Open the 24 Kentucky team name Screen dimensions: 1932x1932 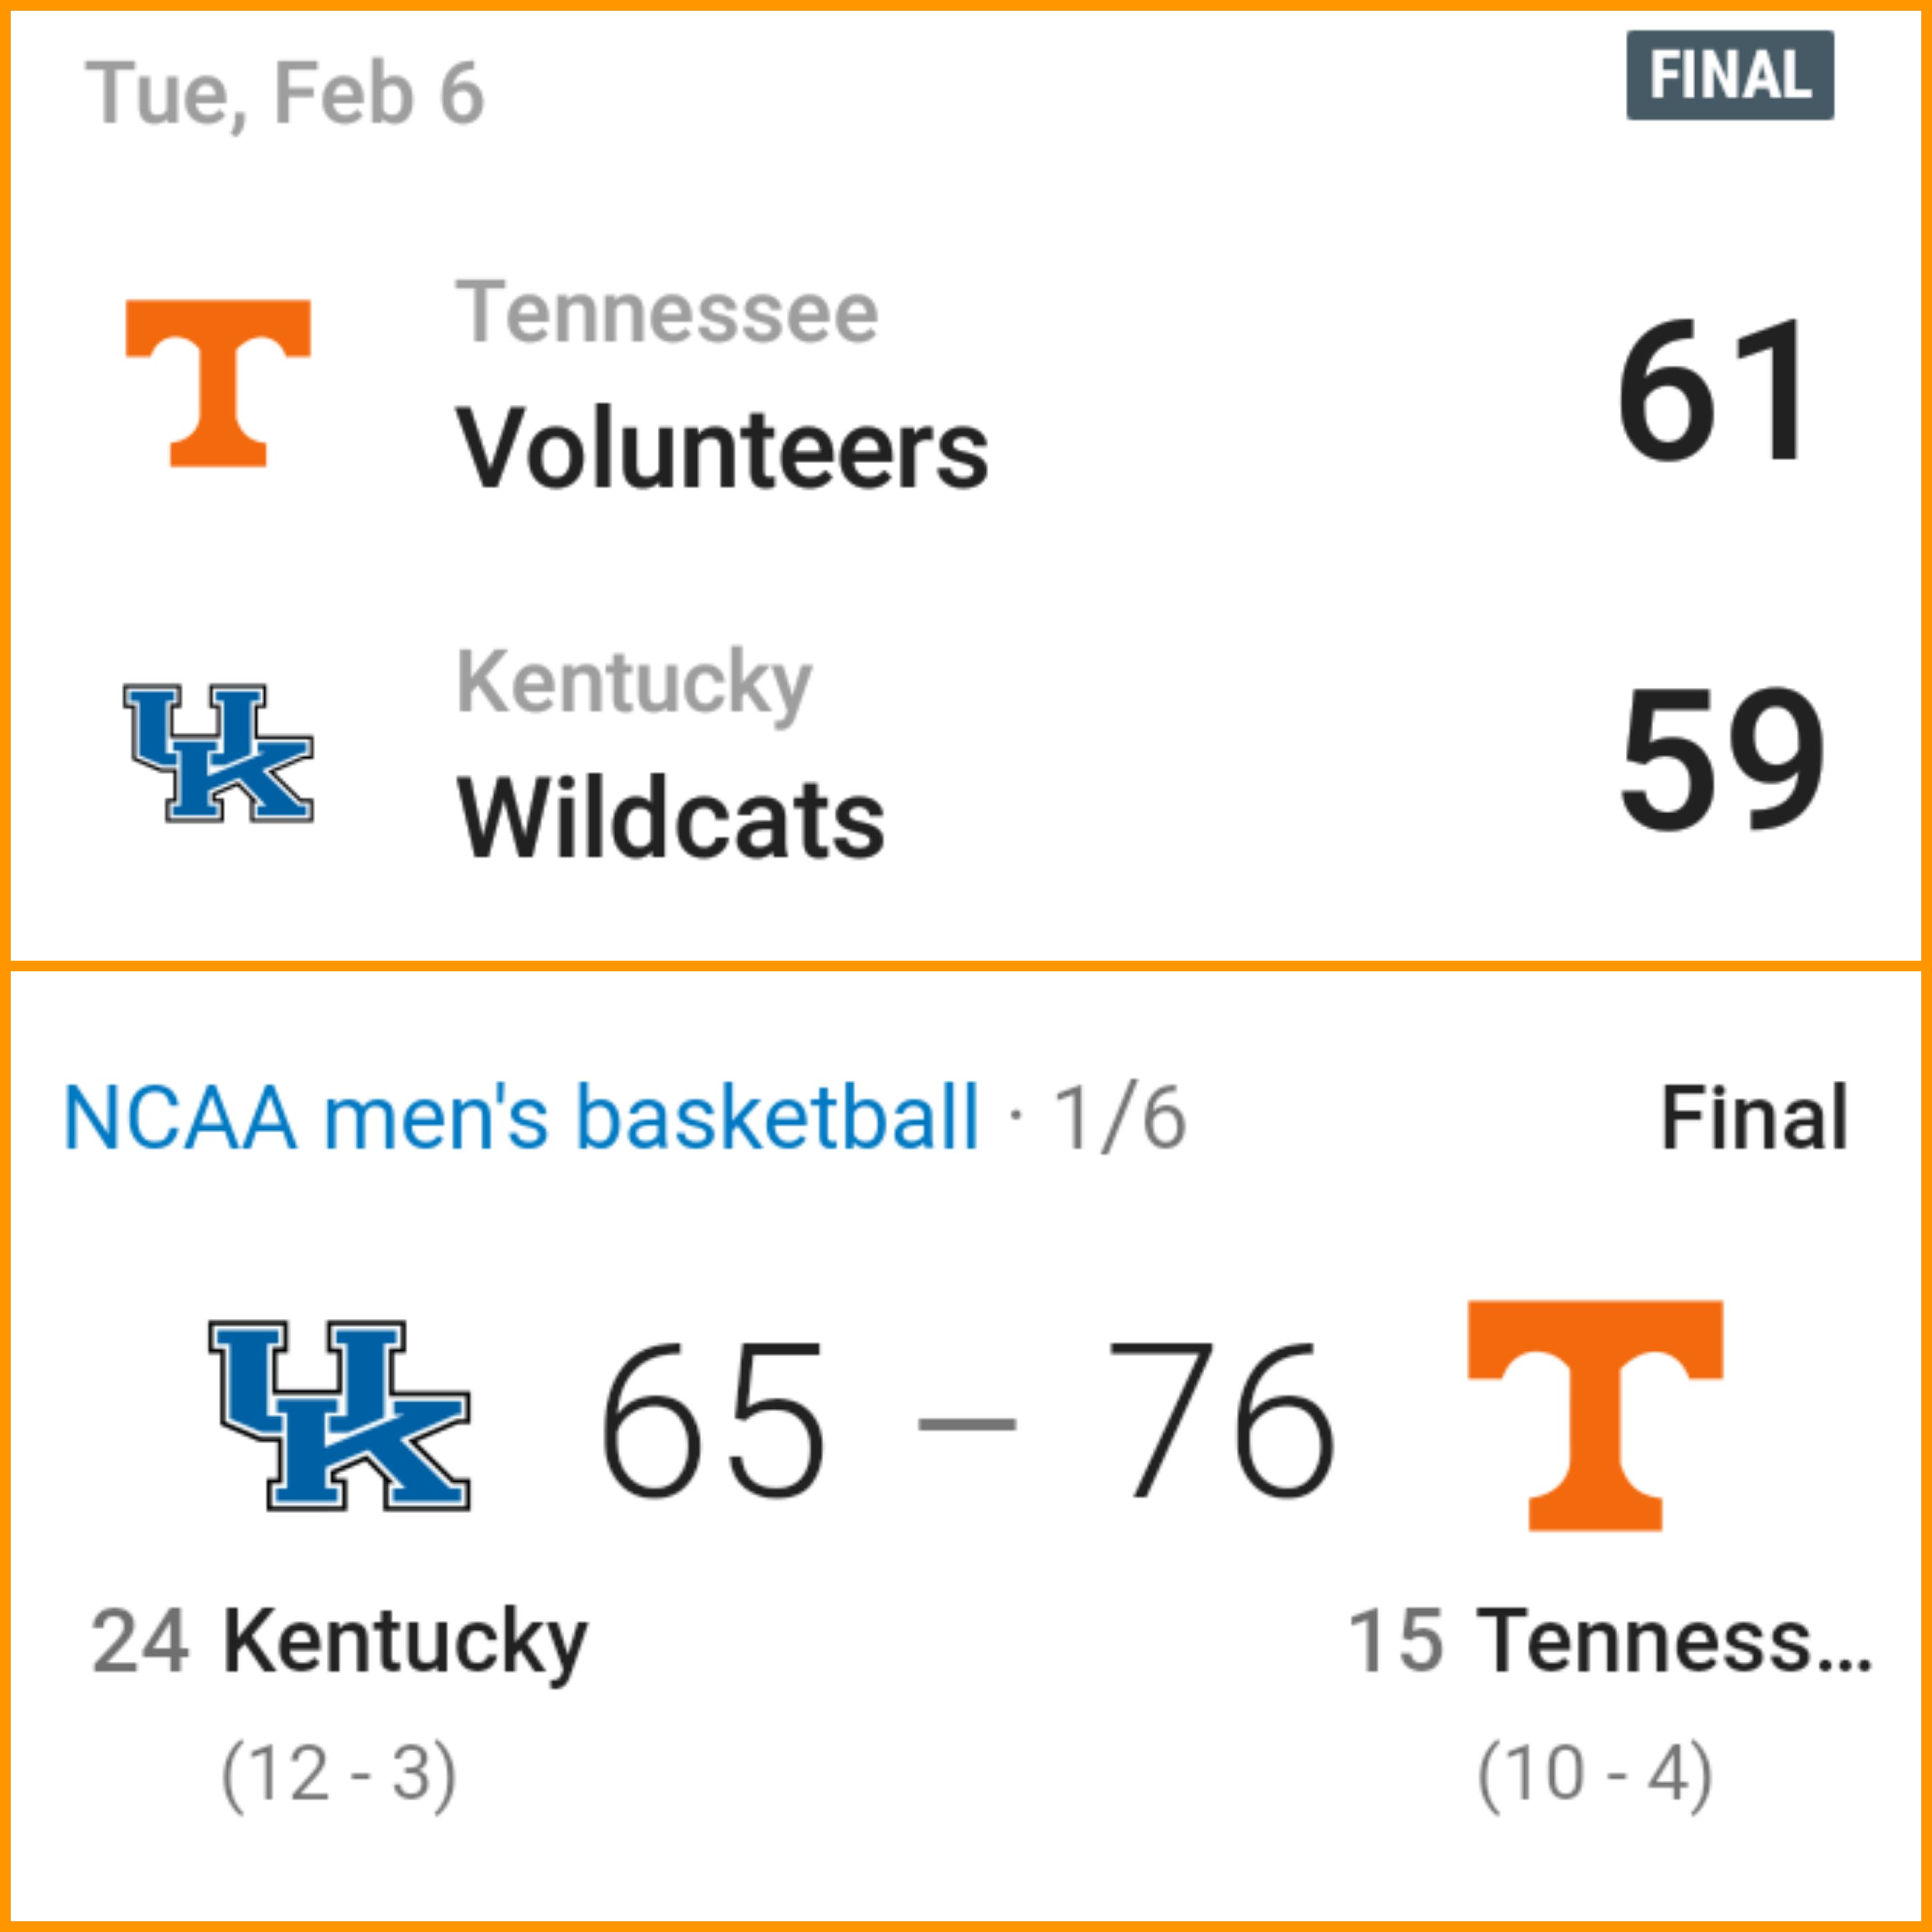[340, 1640]
